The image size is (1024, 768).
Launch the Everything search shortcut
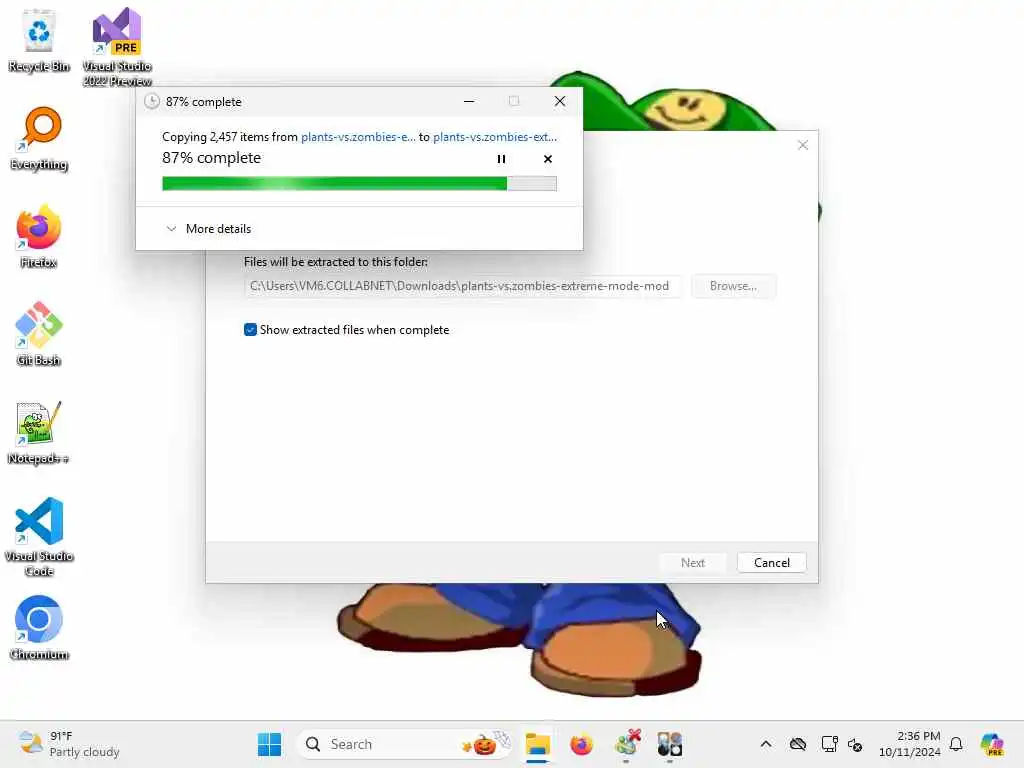pyautogui.click(x=39, y=138)
